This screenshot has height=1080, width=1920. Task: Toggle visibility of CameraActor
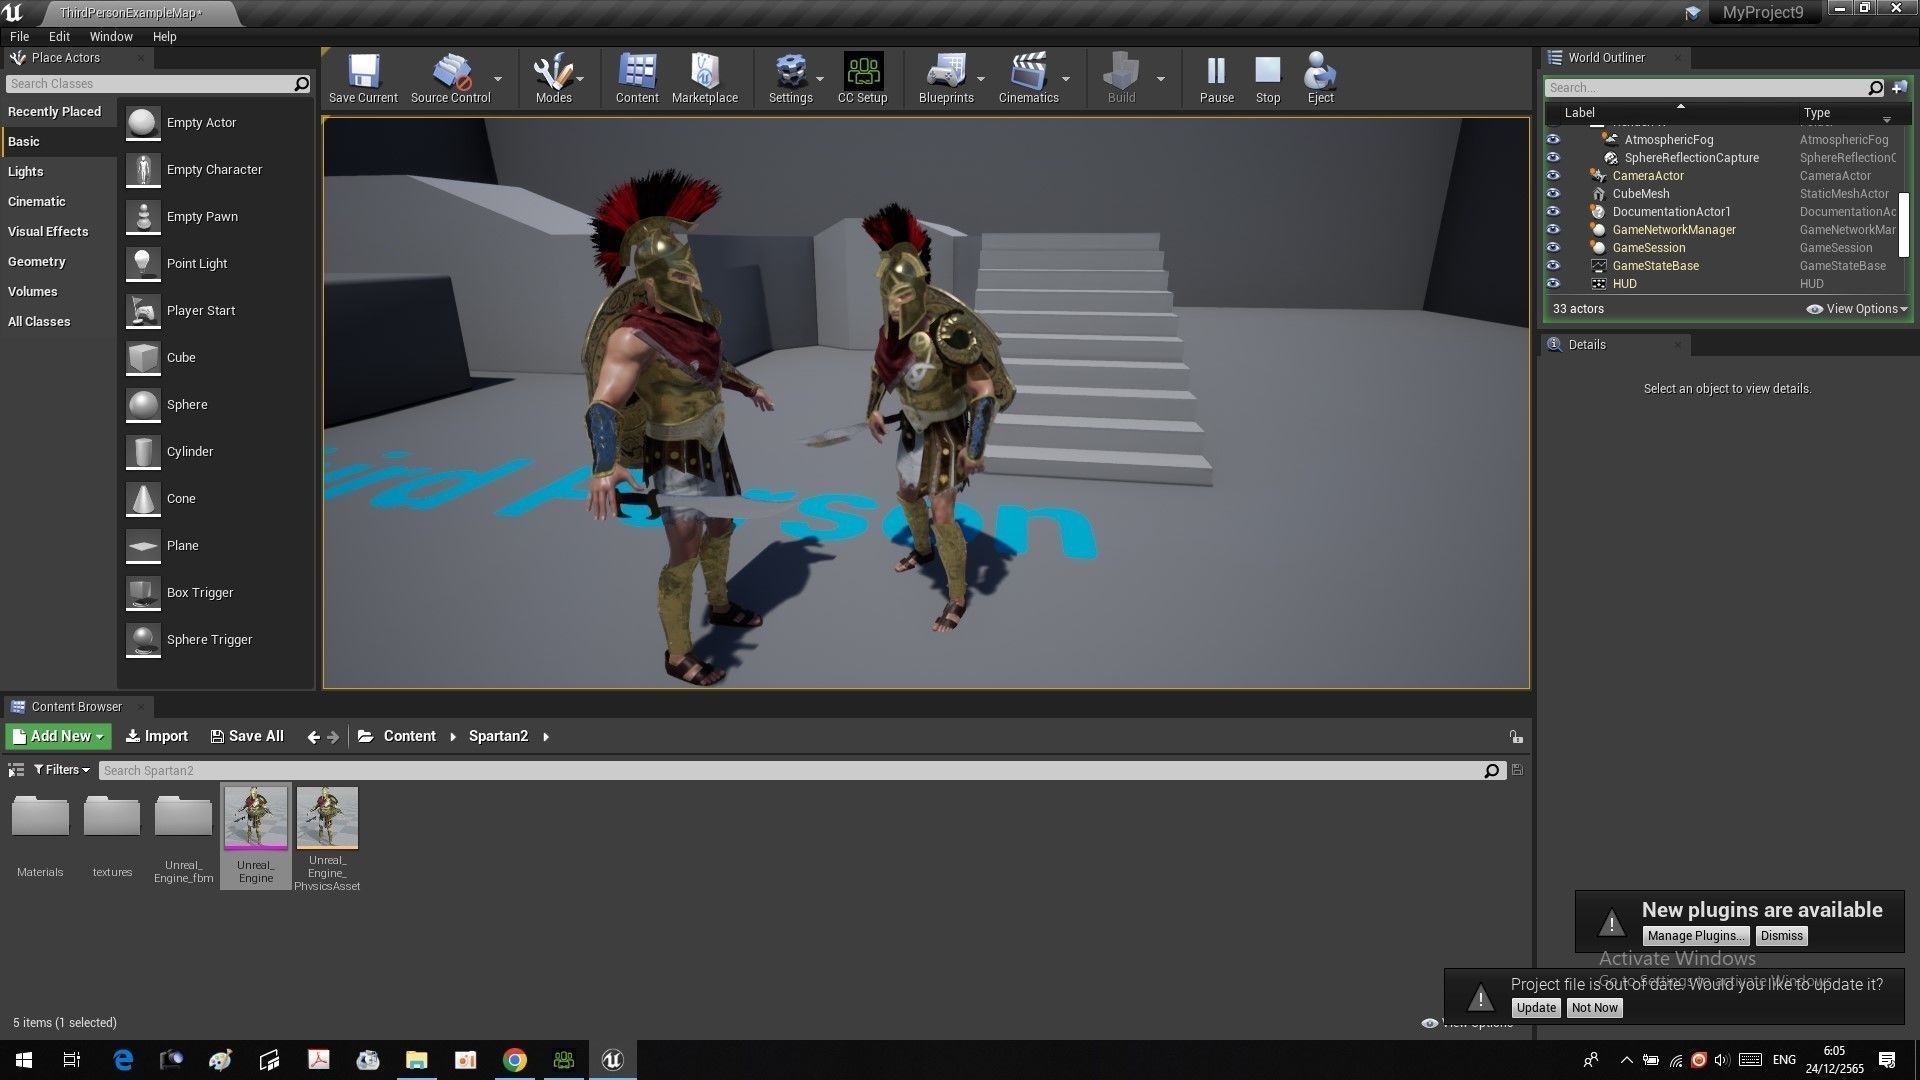coord(1553,176)
